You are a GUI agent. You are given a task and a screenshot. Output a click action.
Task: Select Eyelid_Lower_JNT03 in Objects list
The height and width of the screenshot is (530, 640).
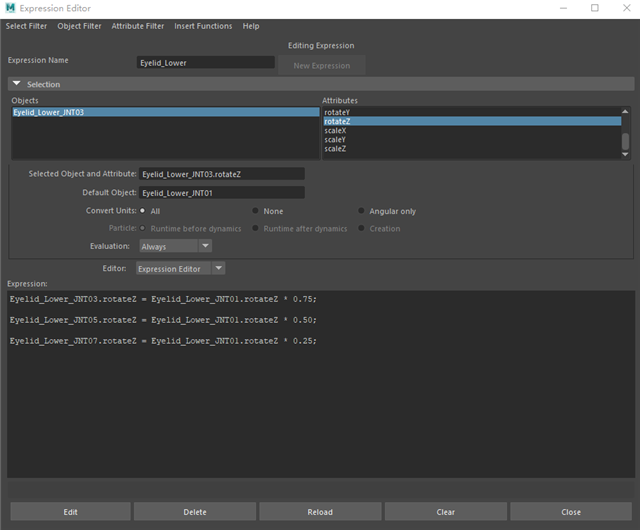pyautogui.click(x=49, y=113)
